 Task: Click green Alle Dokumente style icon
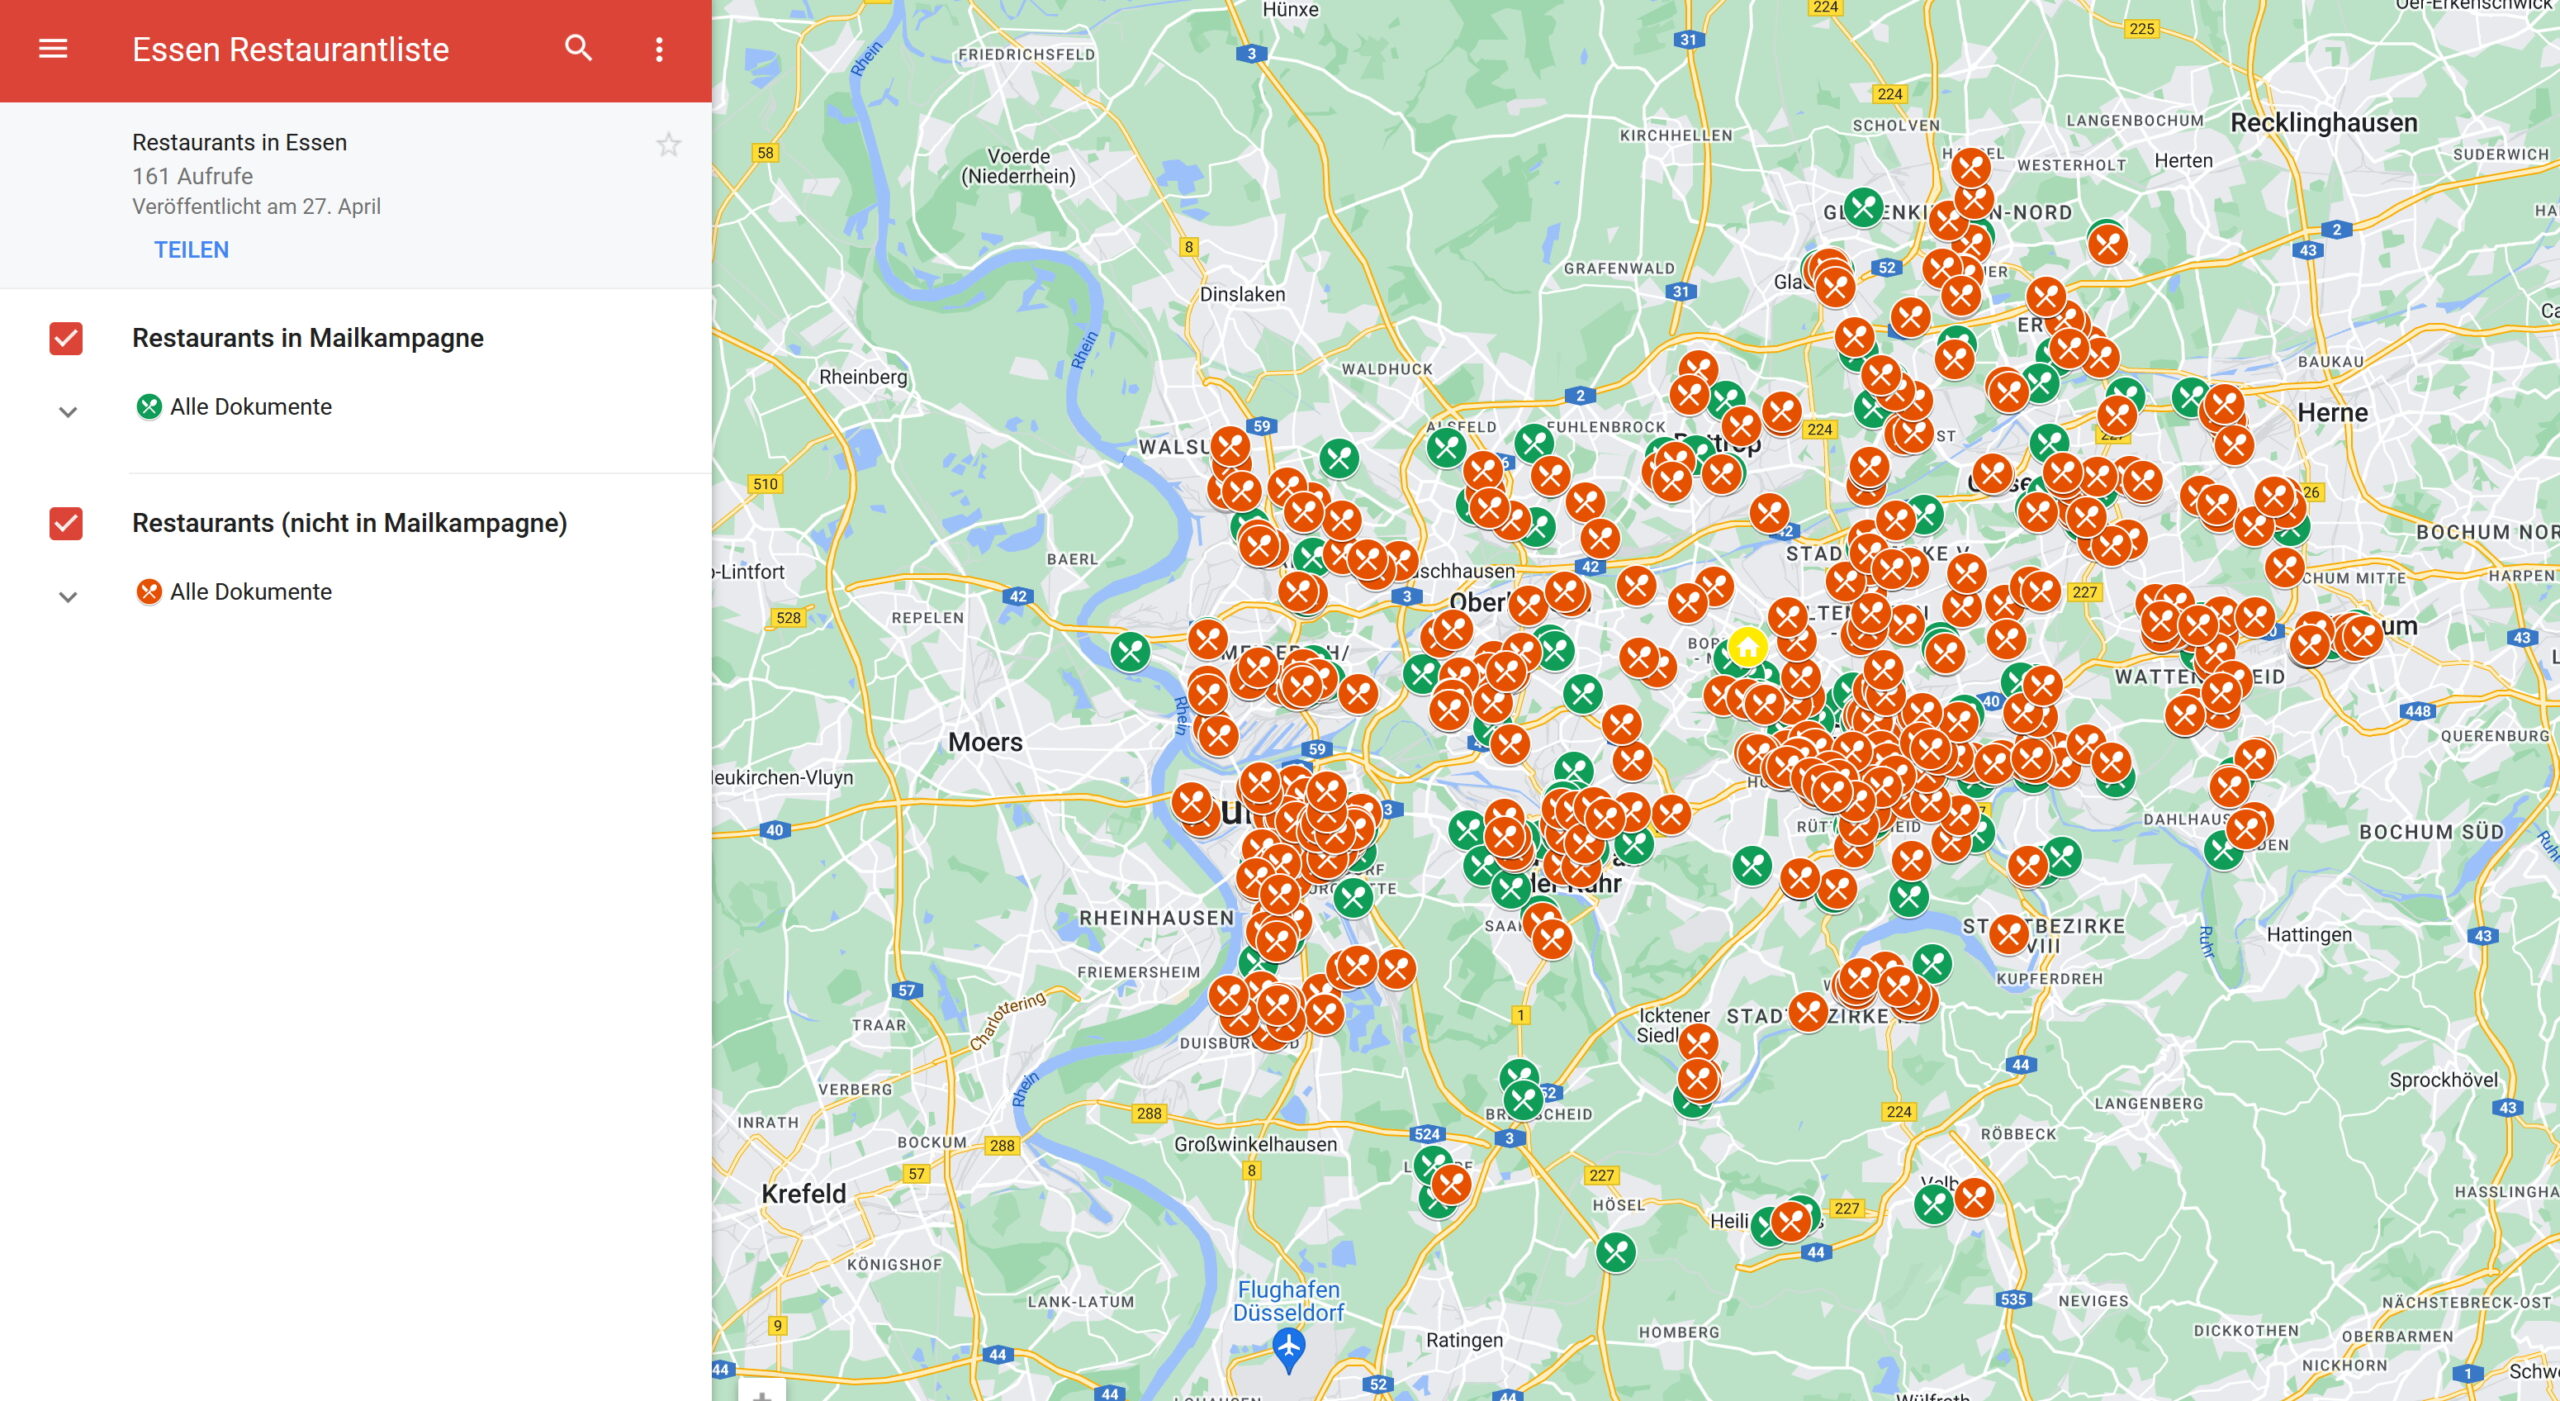(149, 407)
